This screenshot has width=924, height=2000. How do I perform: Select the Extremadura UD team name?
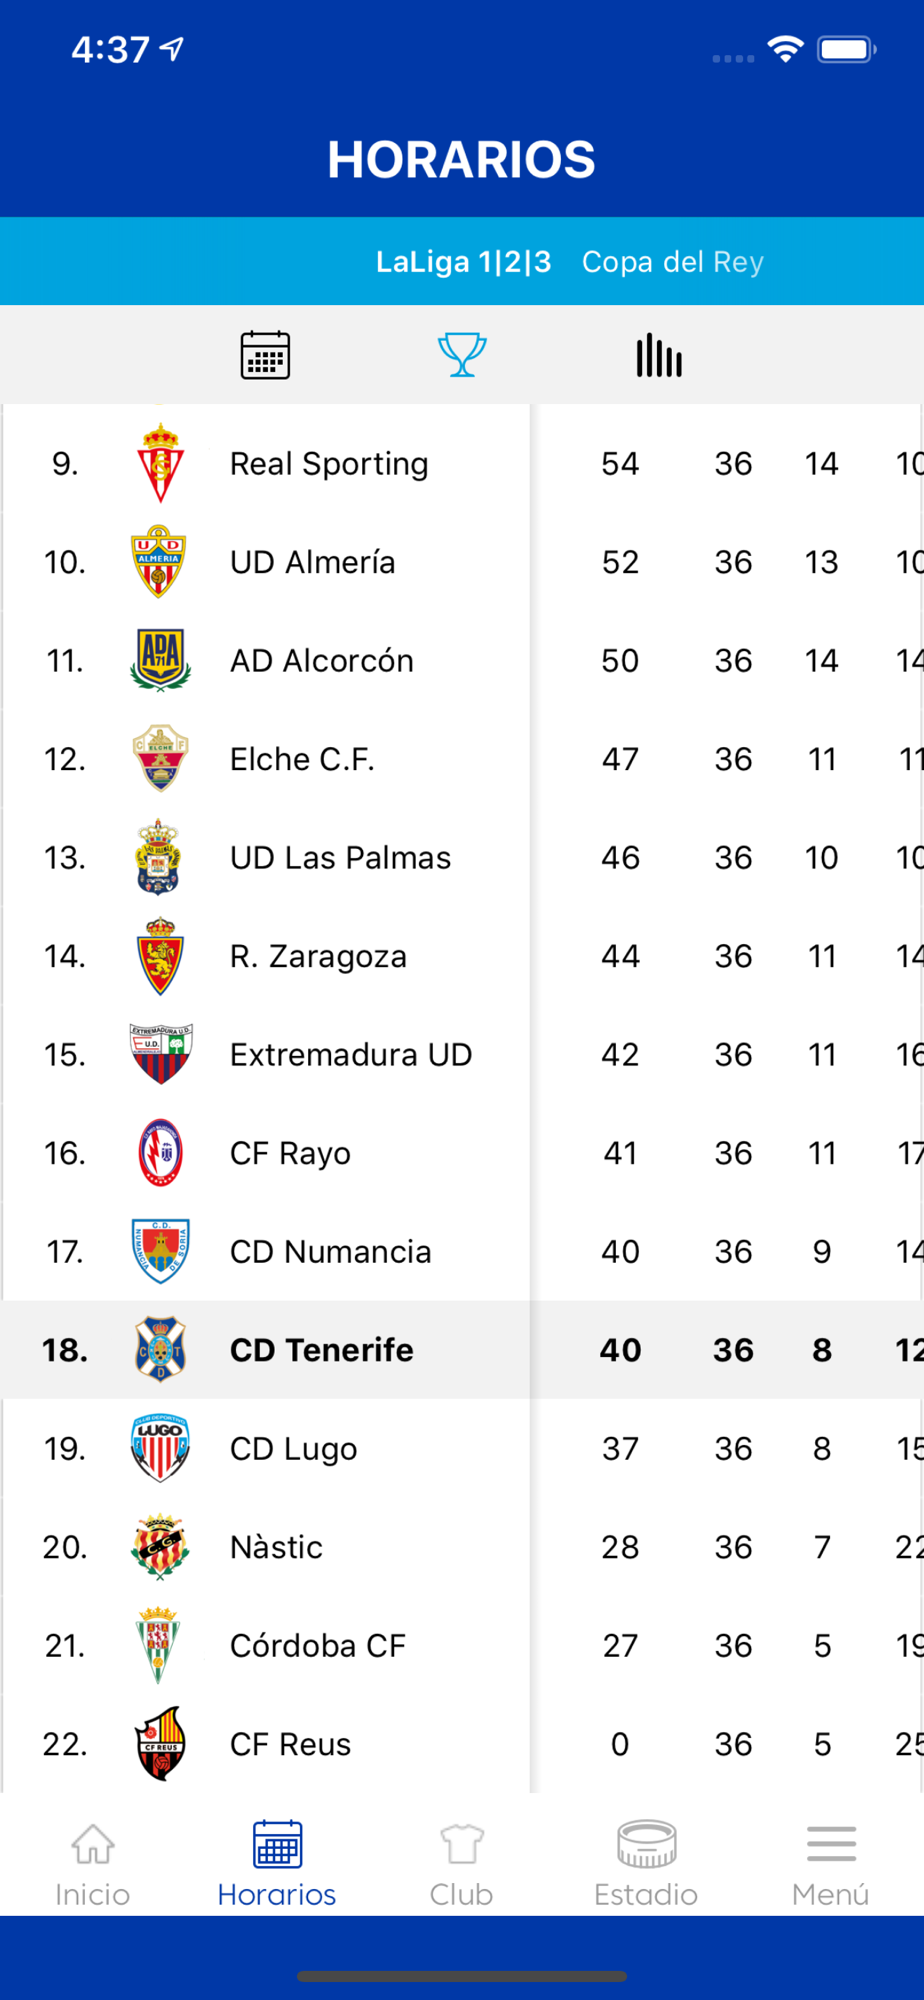tap(350, 1055)
